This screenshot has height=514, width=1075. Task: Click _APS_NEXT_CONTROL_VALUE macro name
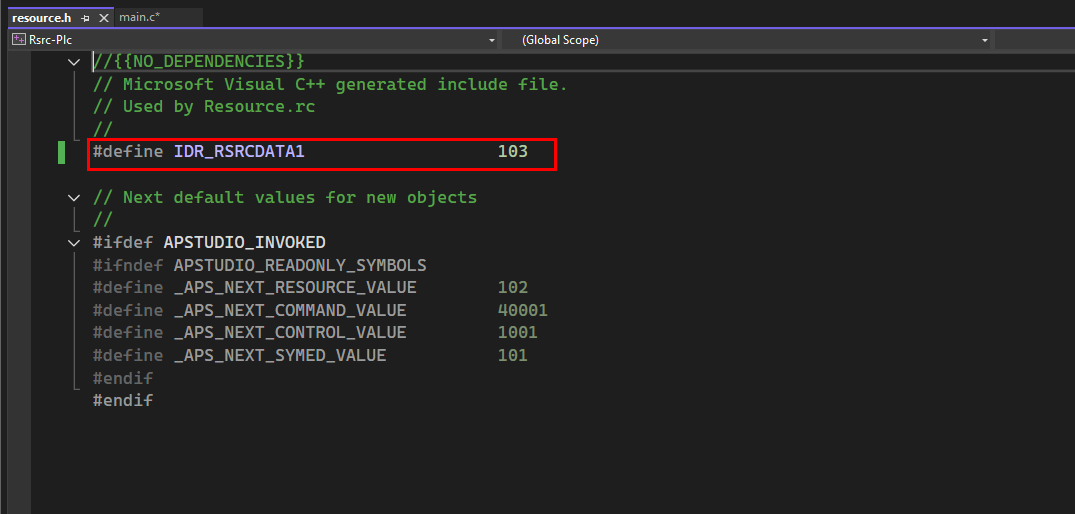click(x=290, y=333)
